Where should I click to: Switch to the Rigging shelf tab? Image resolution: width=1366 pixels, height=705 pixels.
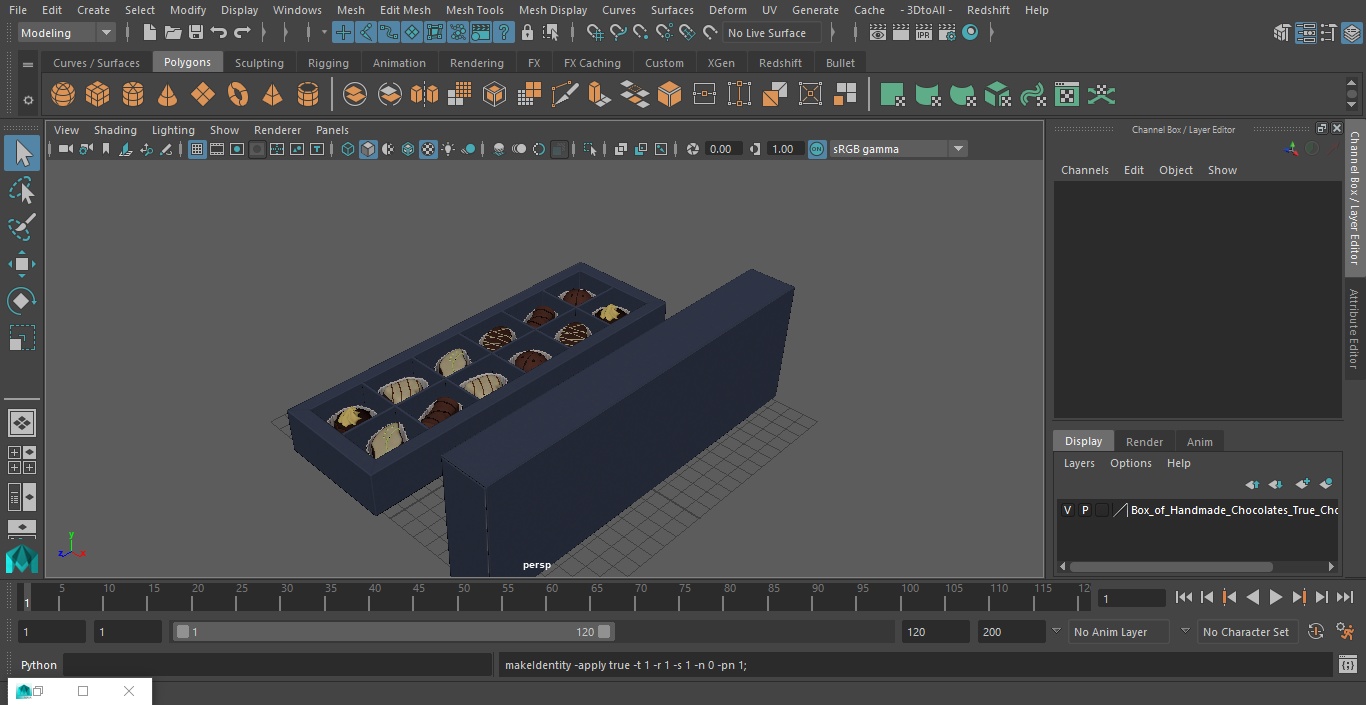click(328, 62)
